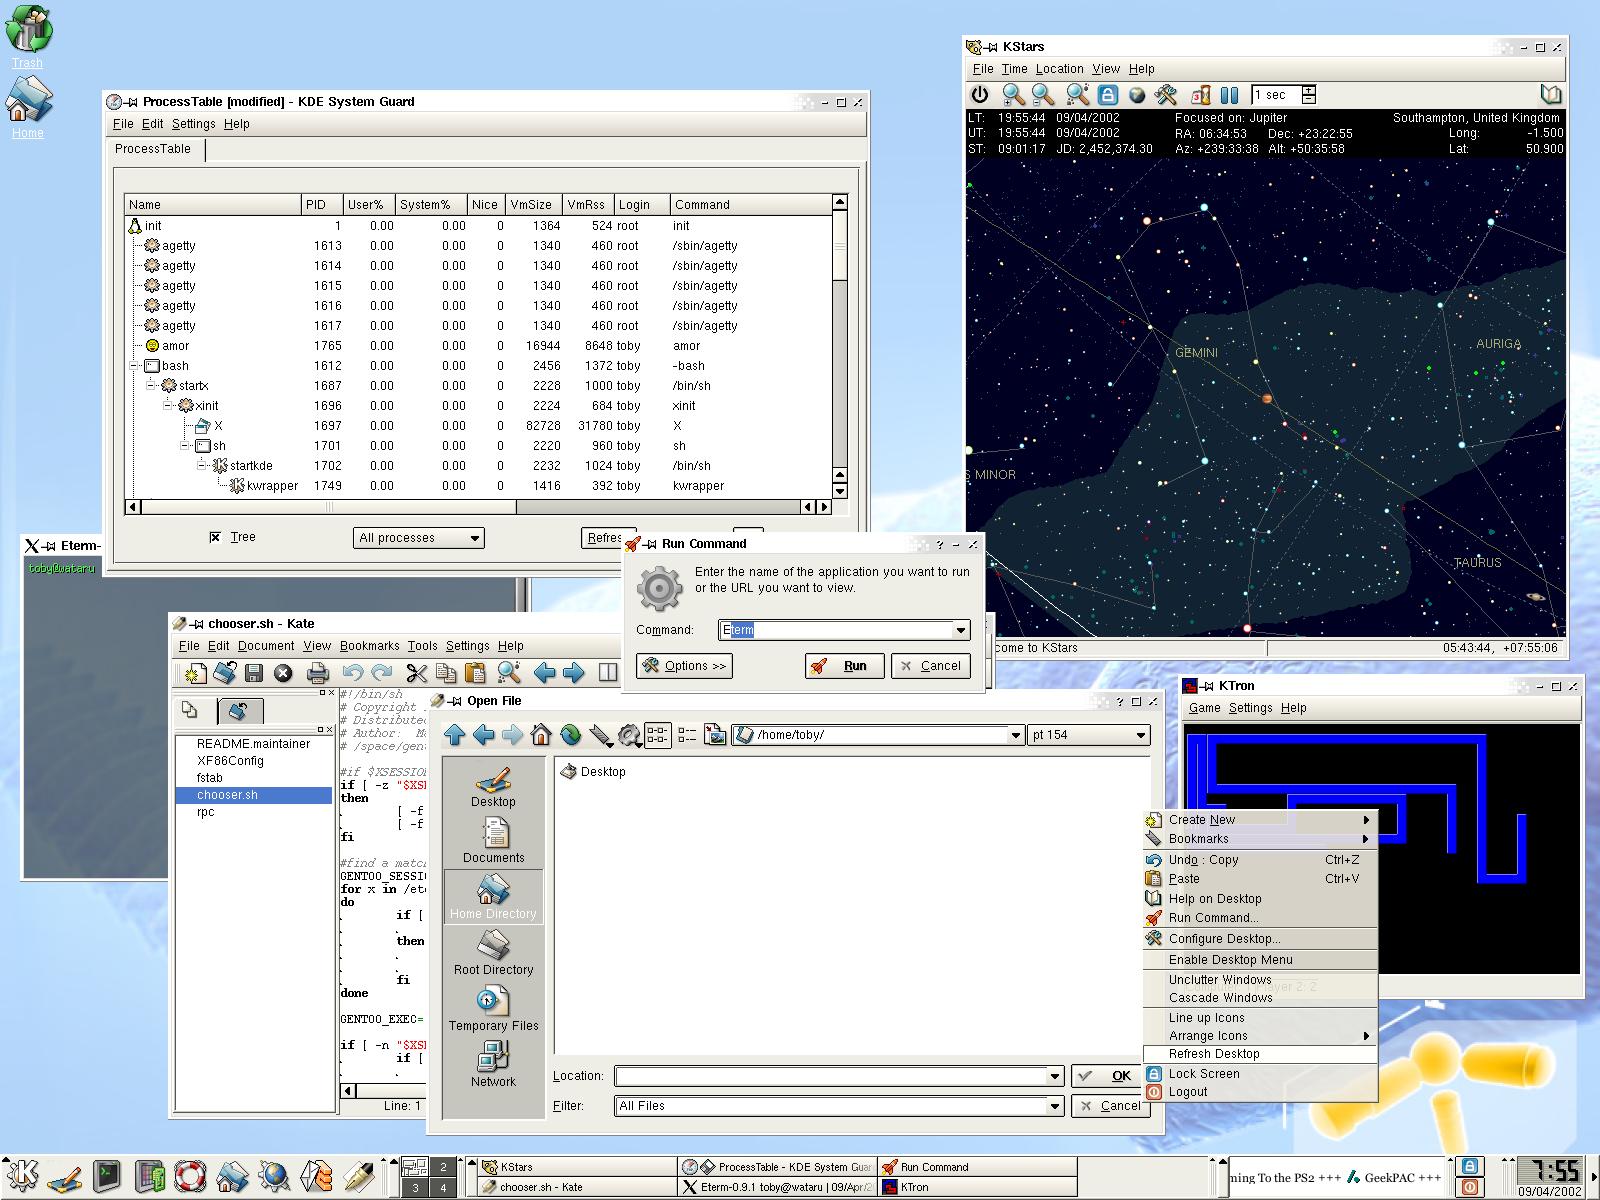Click the Cut scissors icon in Kate

(x=416, y=673)
